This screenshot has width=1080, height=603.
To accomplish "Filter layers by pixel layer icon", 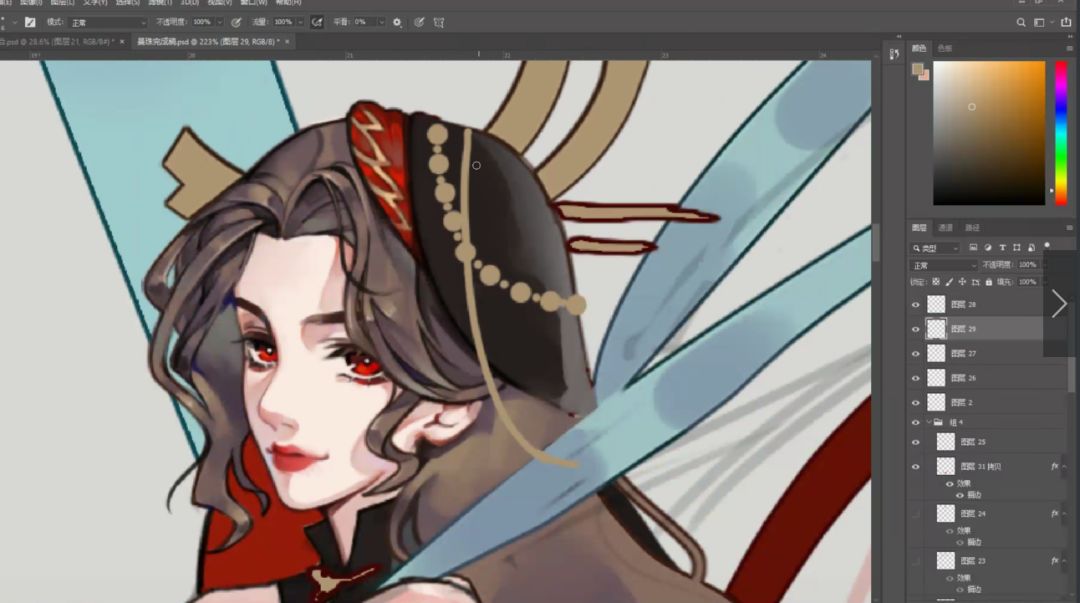I will click(973, 247).
